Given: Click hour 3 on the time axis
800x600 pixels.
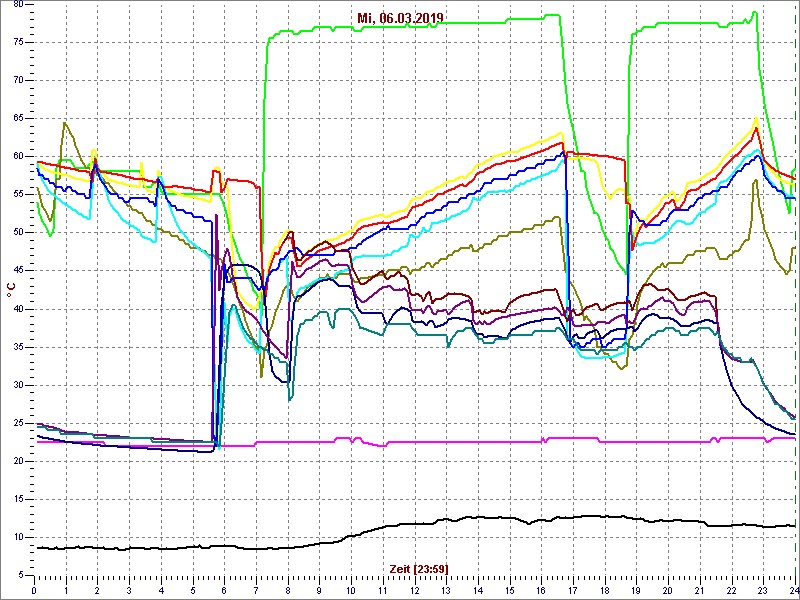Looking at the screenshot, I should 129,590.
